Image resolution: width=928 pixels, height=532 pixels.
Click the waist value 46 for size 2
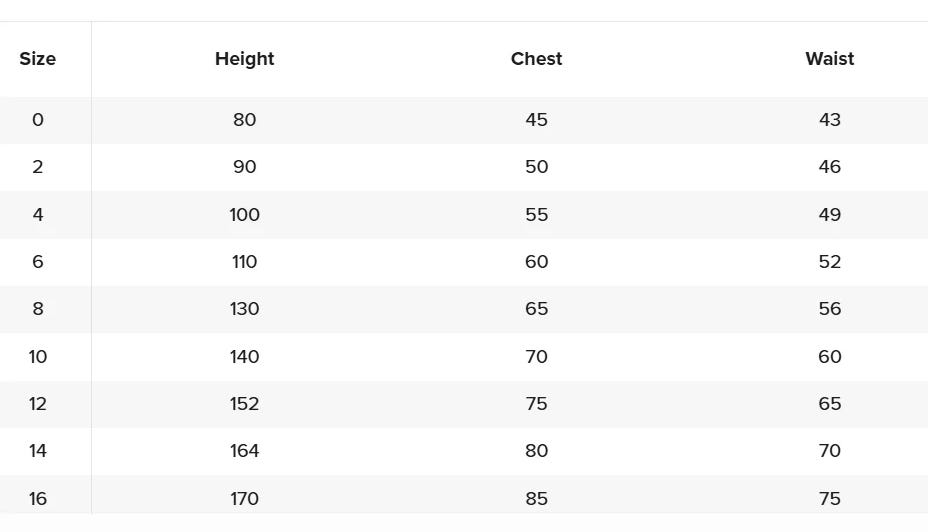click(x=829, y=167)
